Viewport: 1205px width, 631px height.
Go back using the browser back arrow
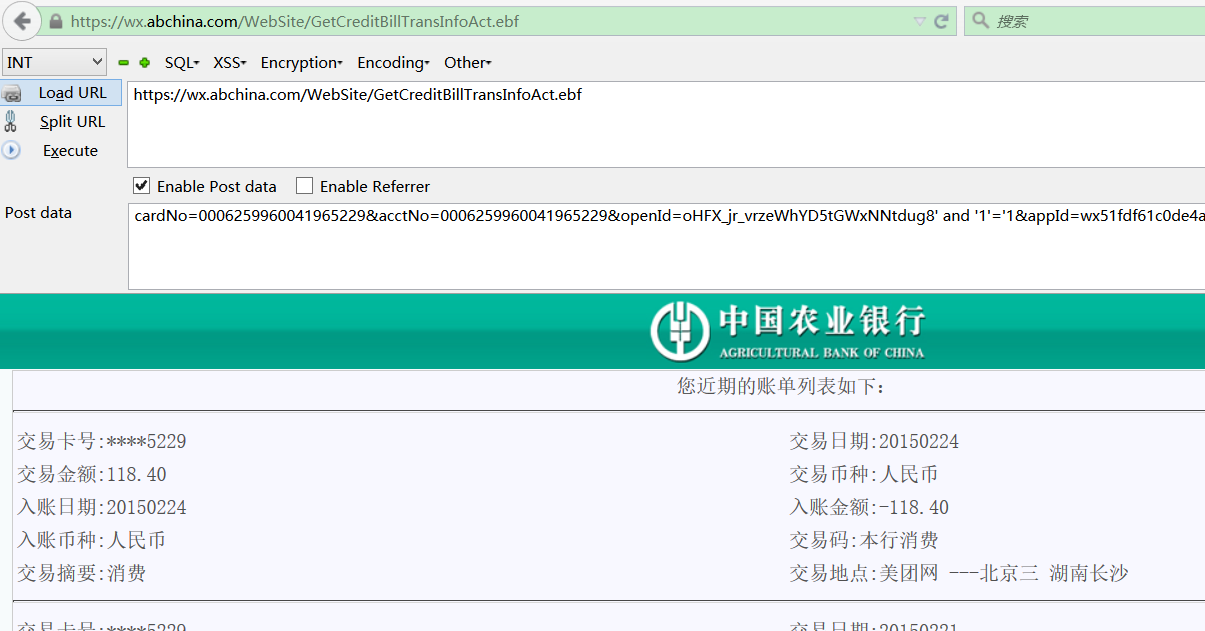(x=22, y=20)
